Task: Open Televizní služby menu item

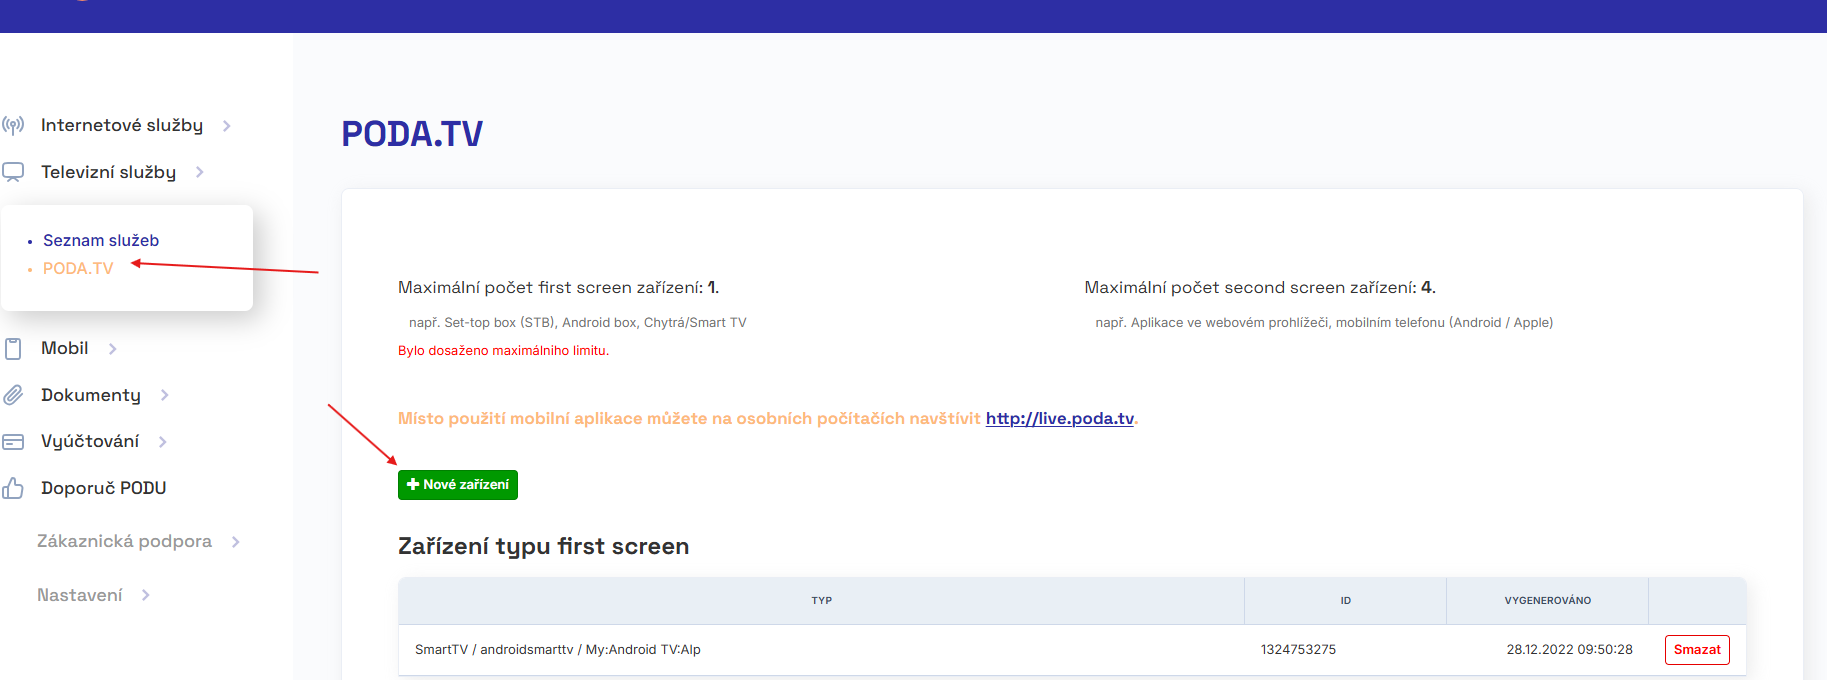Action: click(108, 172)
